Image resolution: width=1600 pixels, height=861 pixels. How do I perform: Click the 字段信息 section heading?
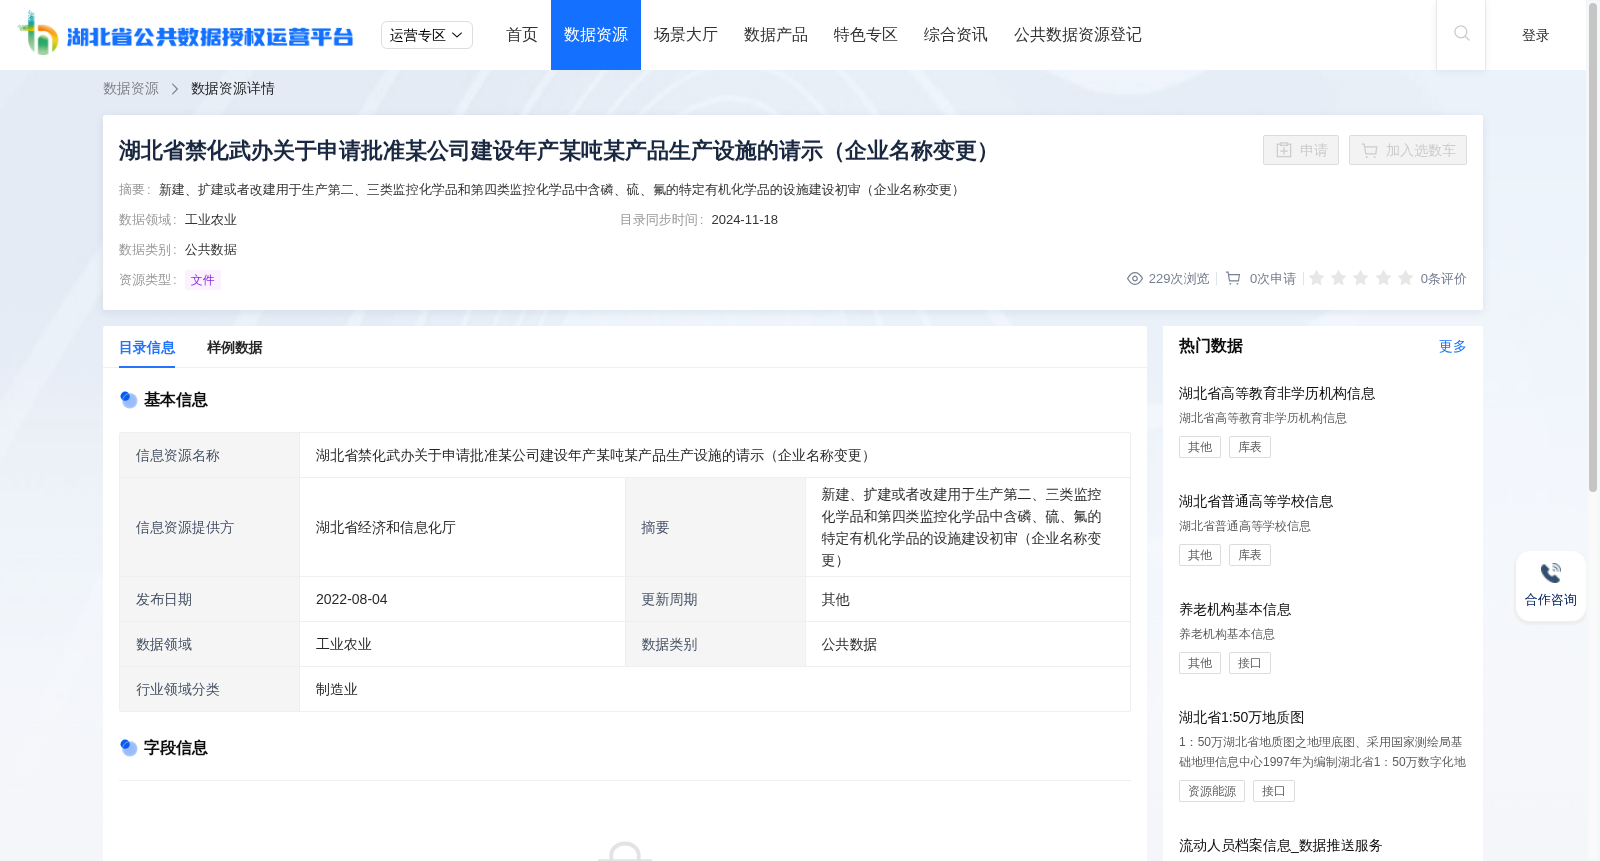tap(176, 748)
